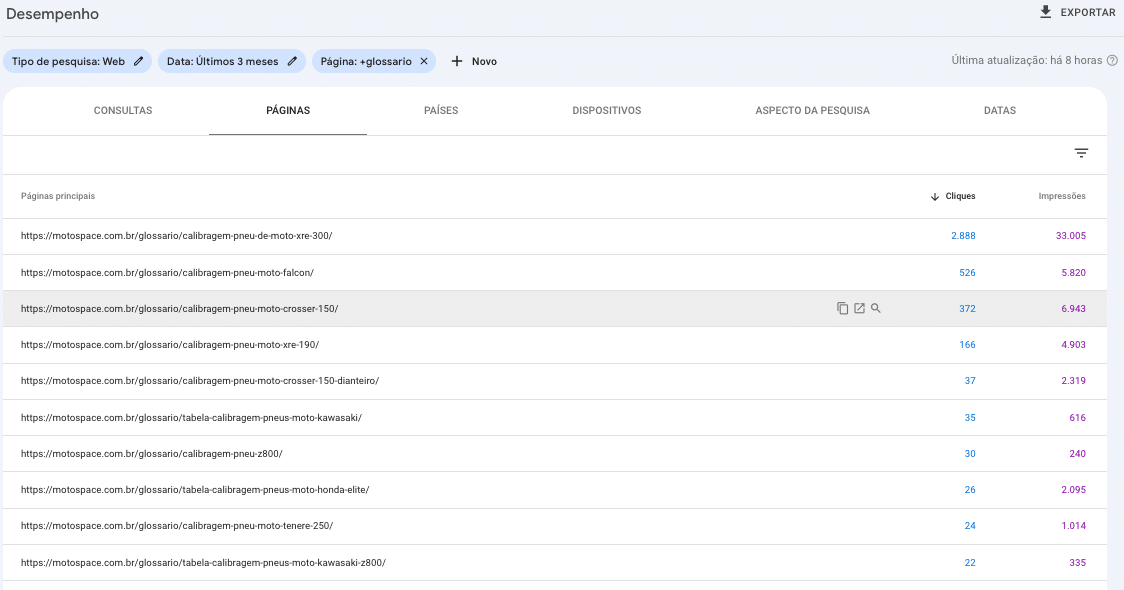This screenshot has width=1124, height=590.
Task: Click the Exportar button label
Action: point(1087,12)
